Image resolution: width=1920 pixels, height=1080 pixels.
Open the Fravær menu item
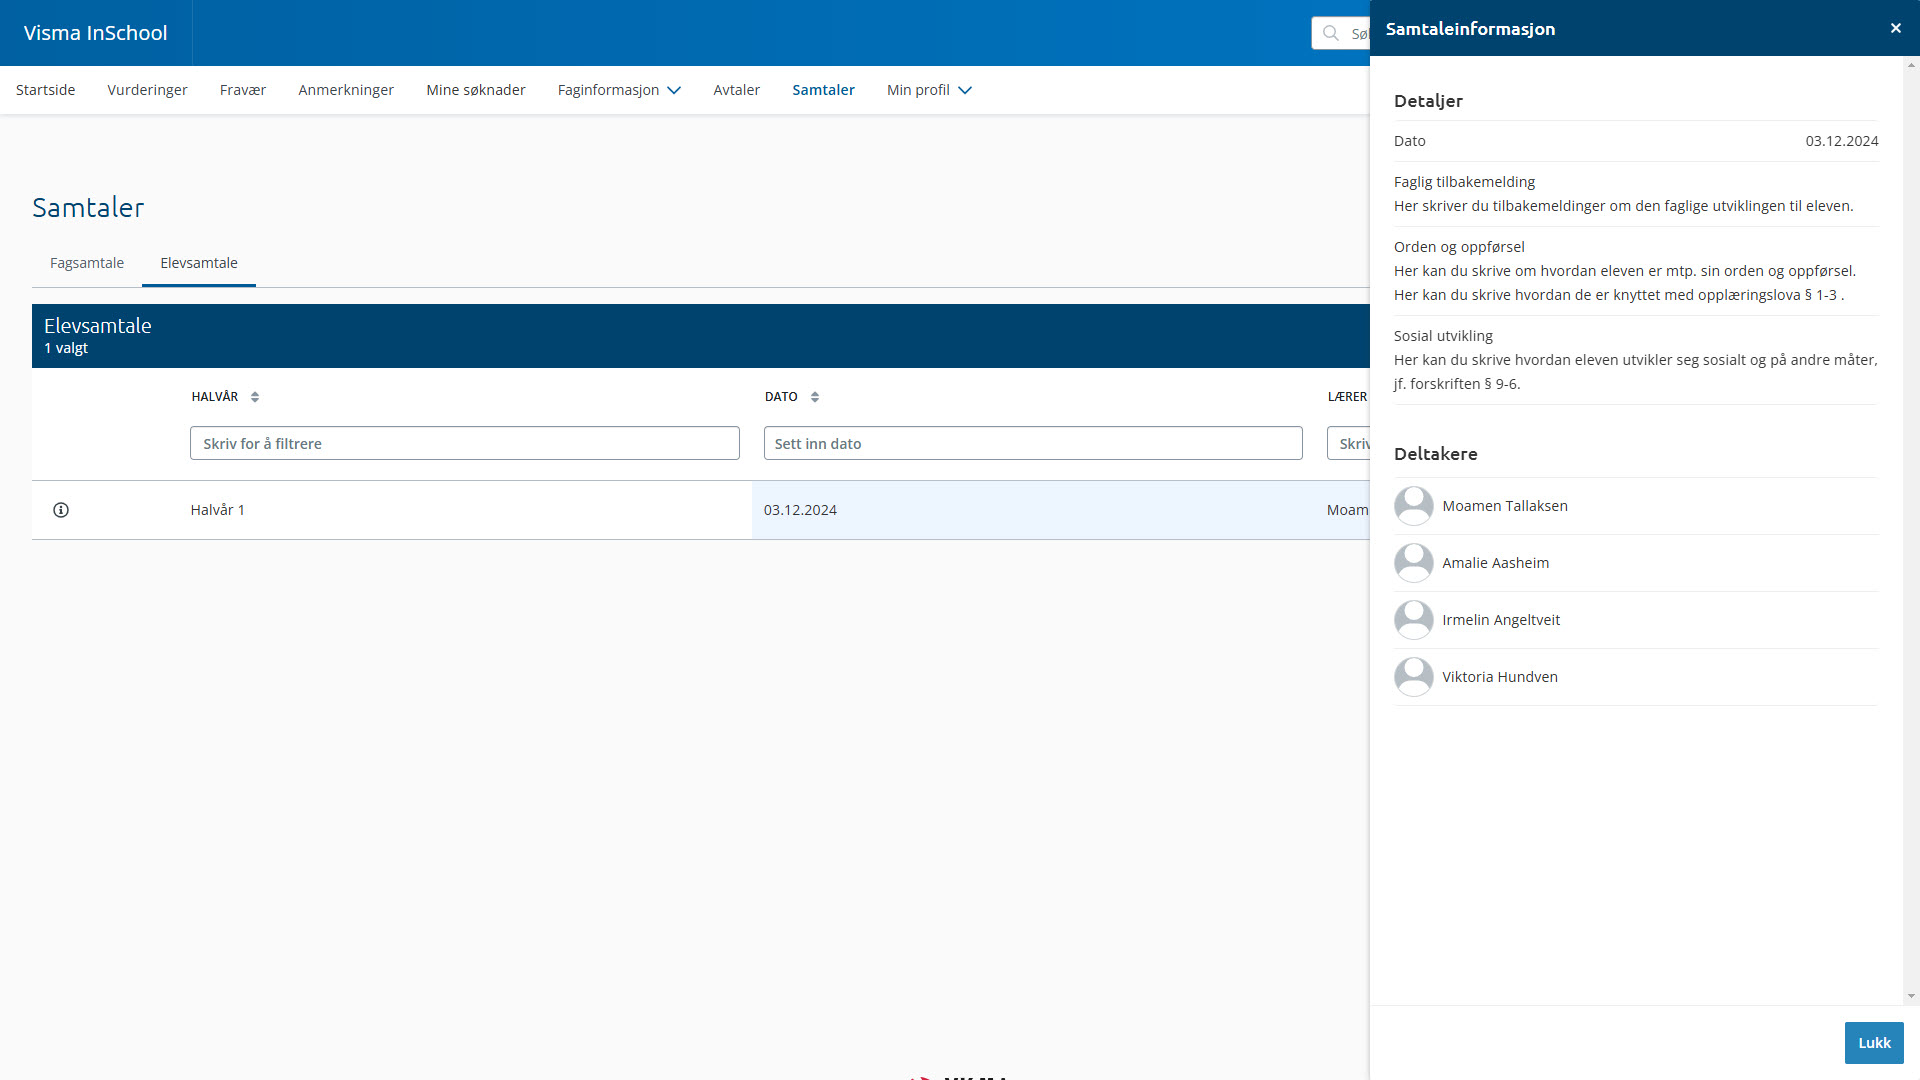click(x=243, y=90)
